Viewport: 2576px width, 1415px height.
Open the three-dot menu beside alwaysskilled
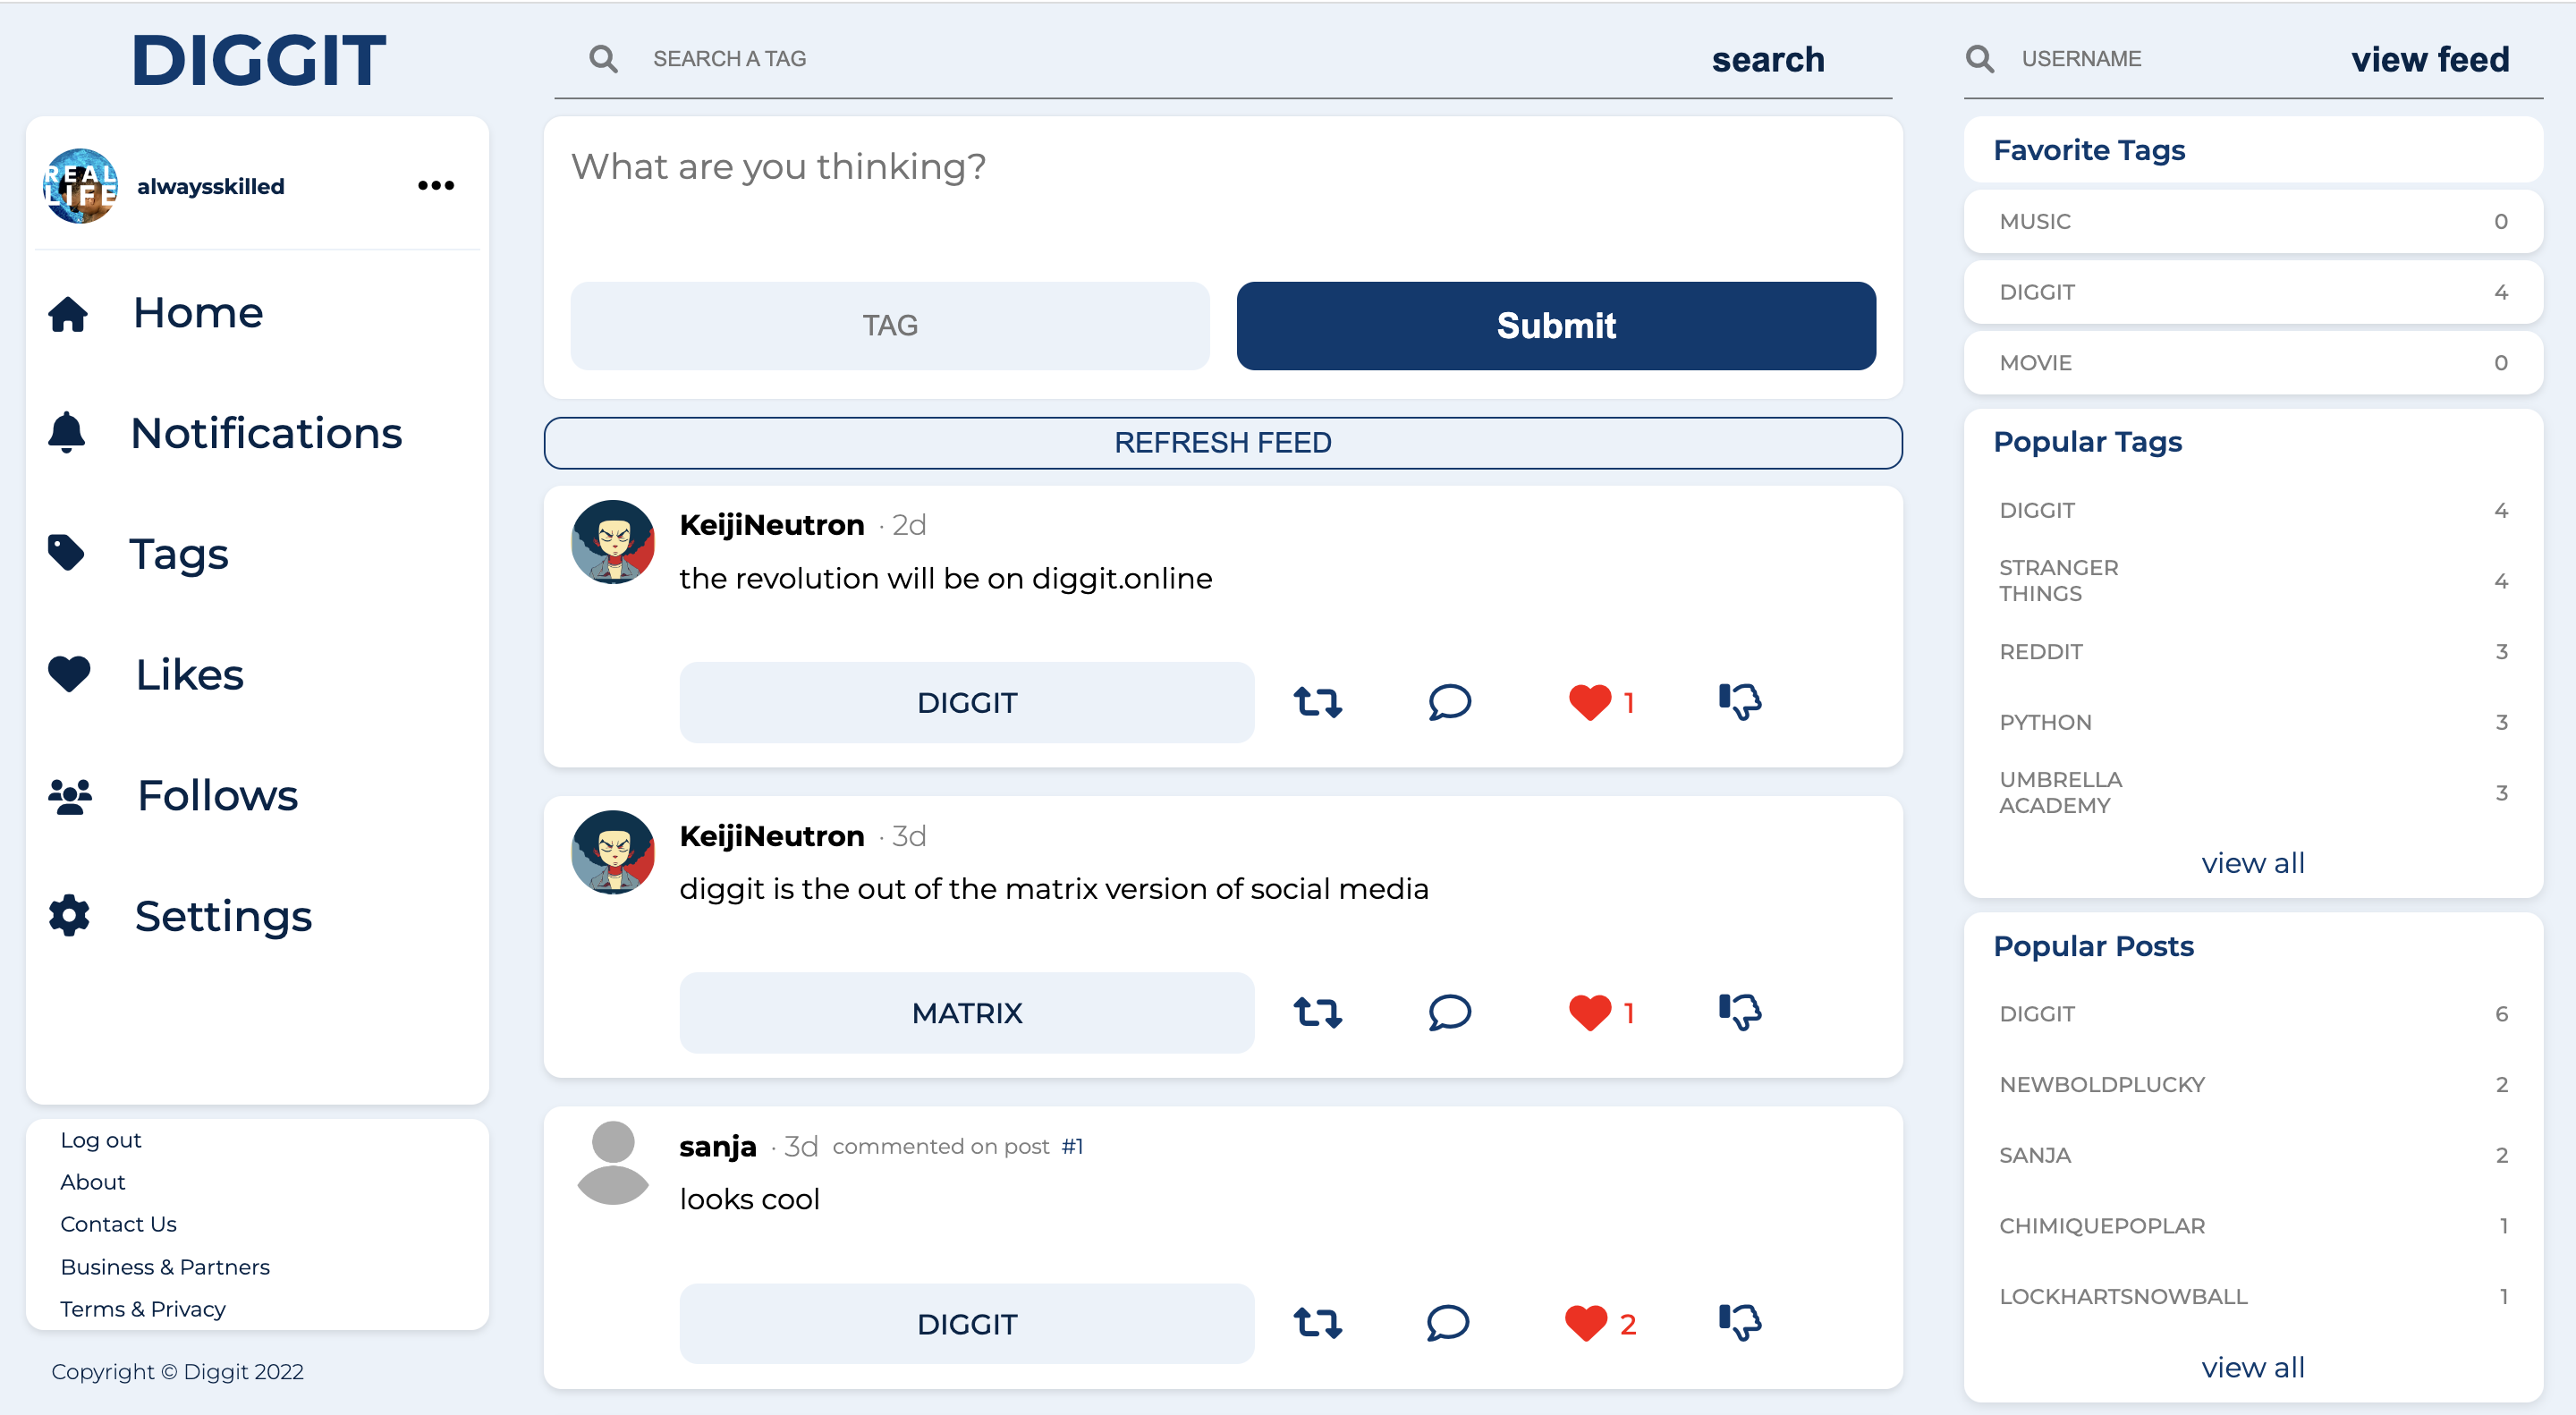pyautogui.click(x=436, y=186)
